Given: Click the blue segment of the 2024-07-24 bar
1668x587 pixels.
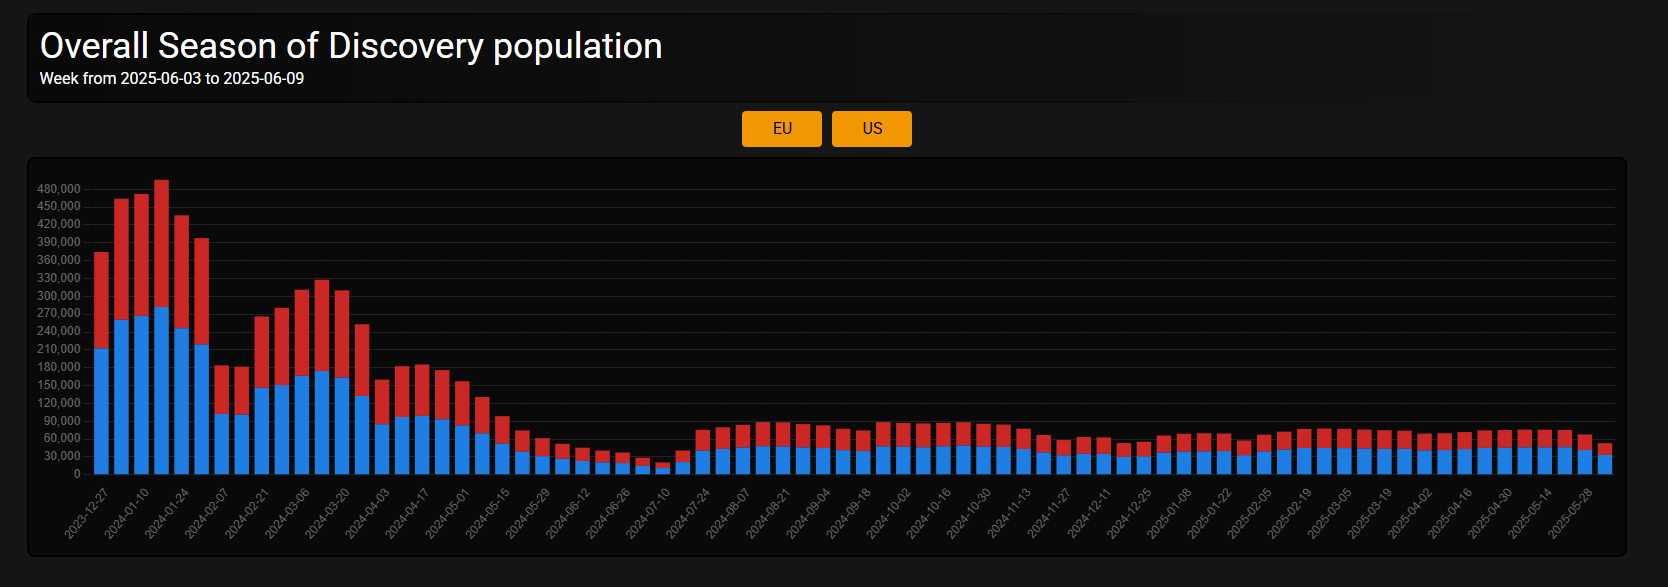Looking at the screenshot, I should [x=703, y=462].
